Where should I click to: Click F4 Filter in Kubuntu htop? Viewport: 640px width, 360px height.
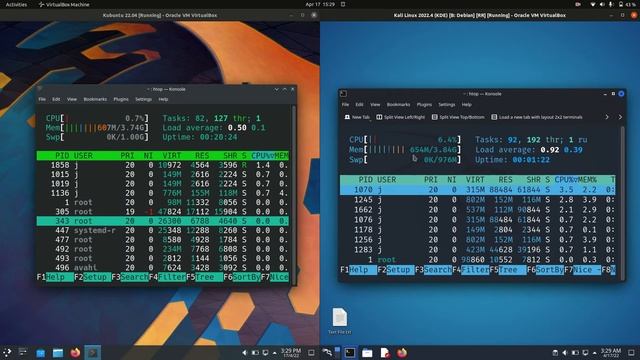(167, 277)
